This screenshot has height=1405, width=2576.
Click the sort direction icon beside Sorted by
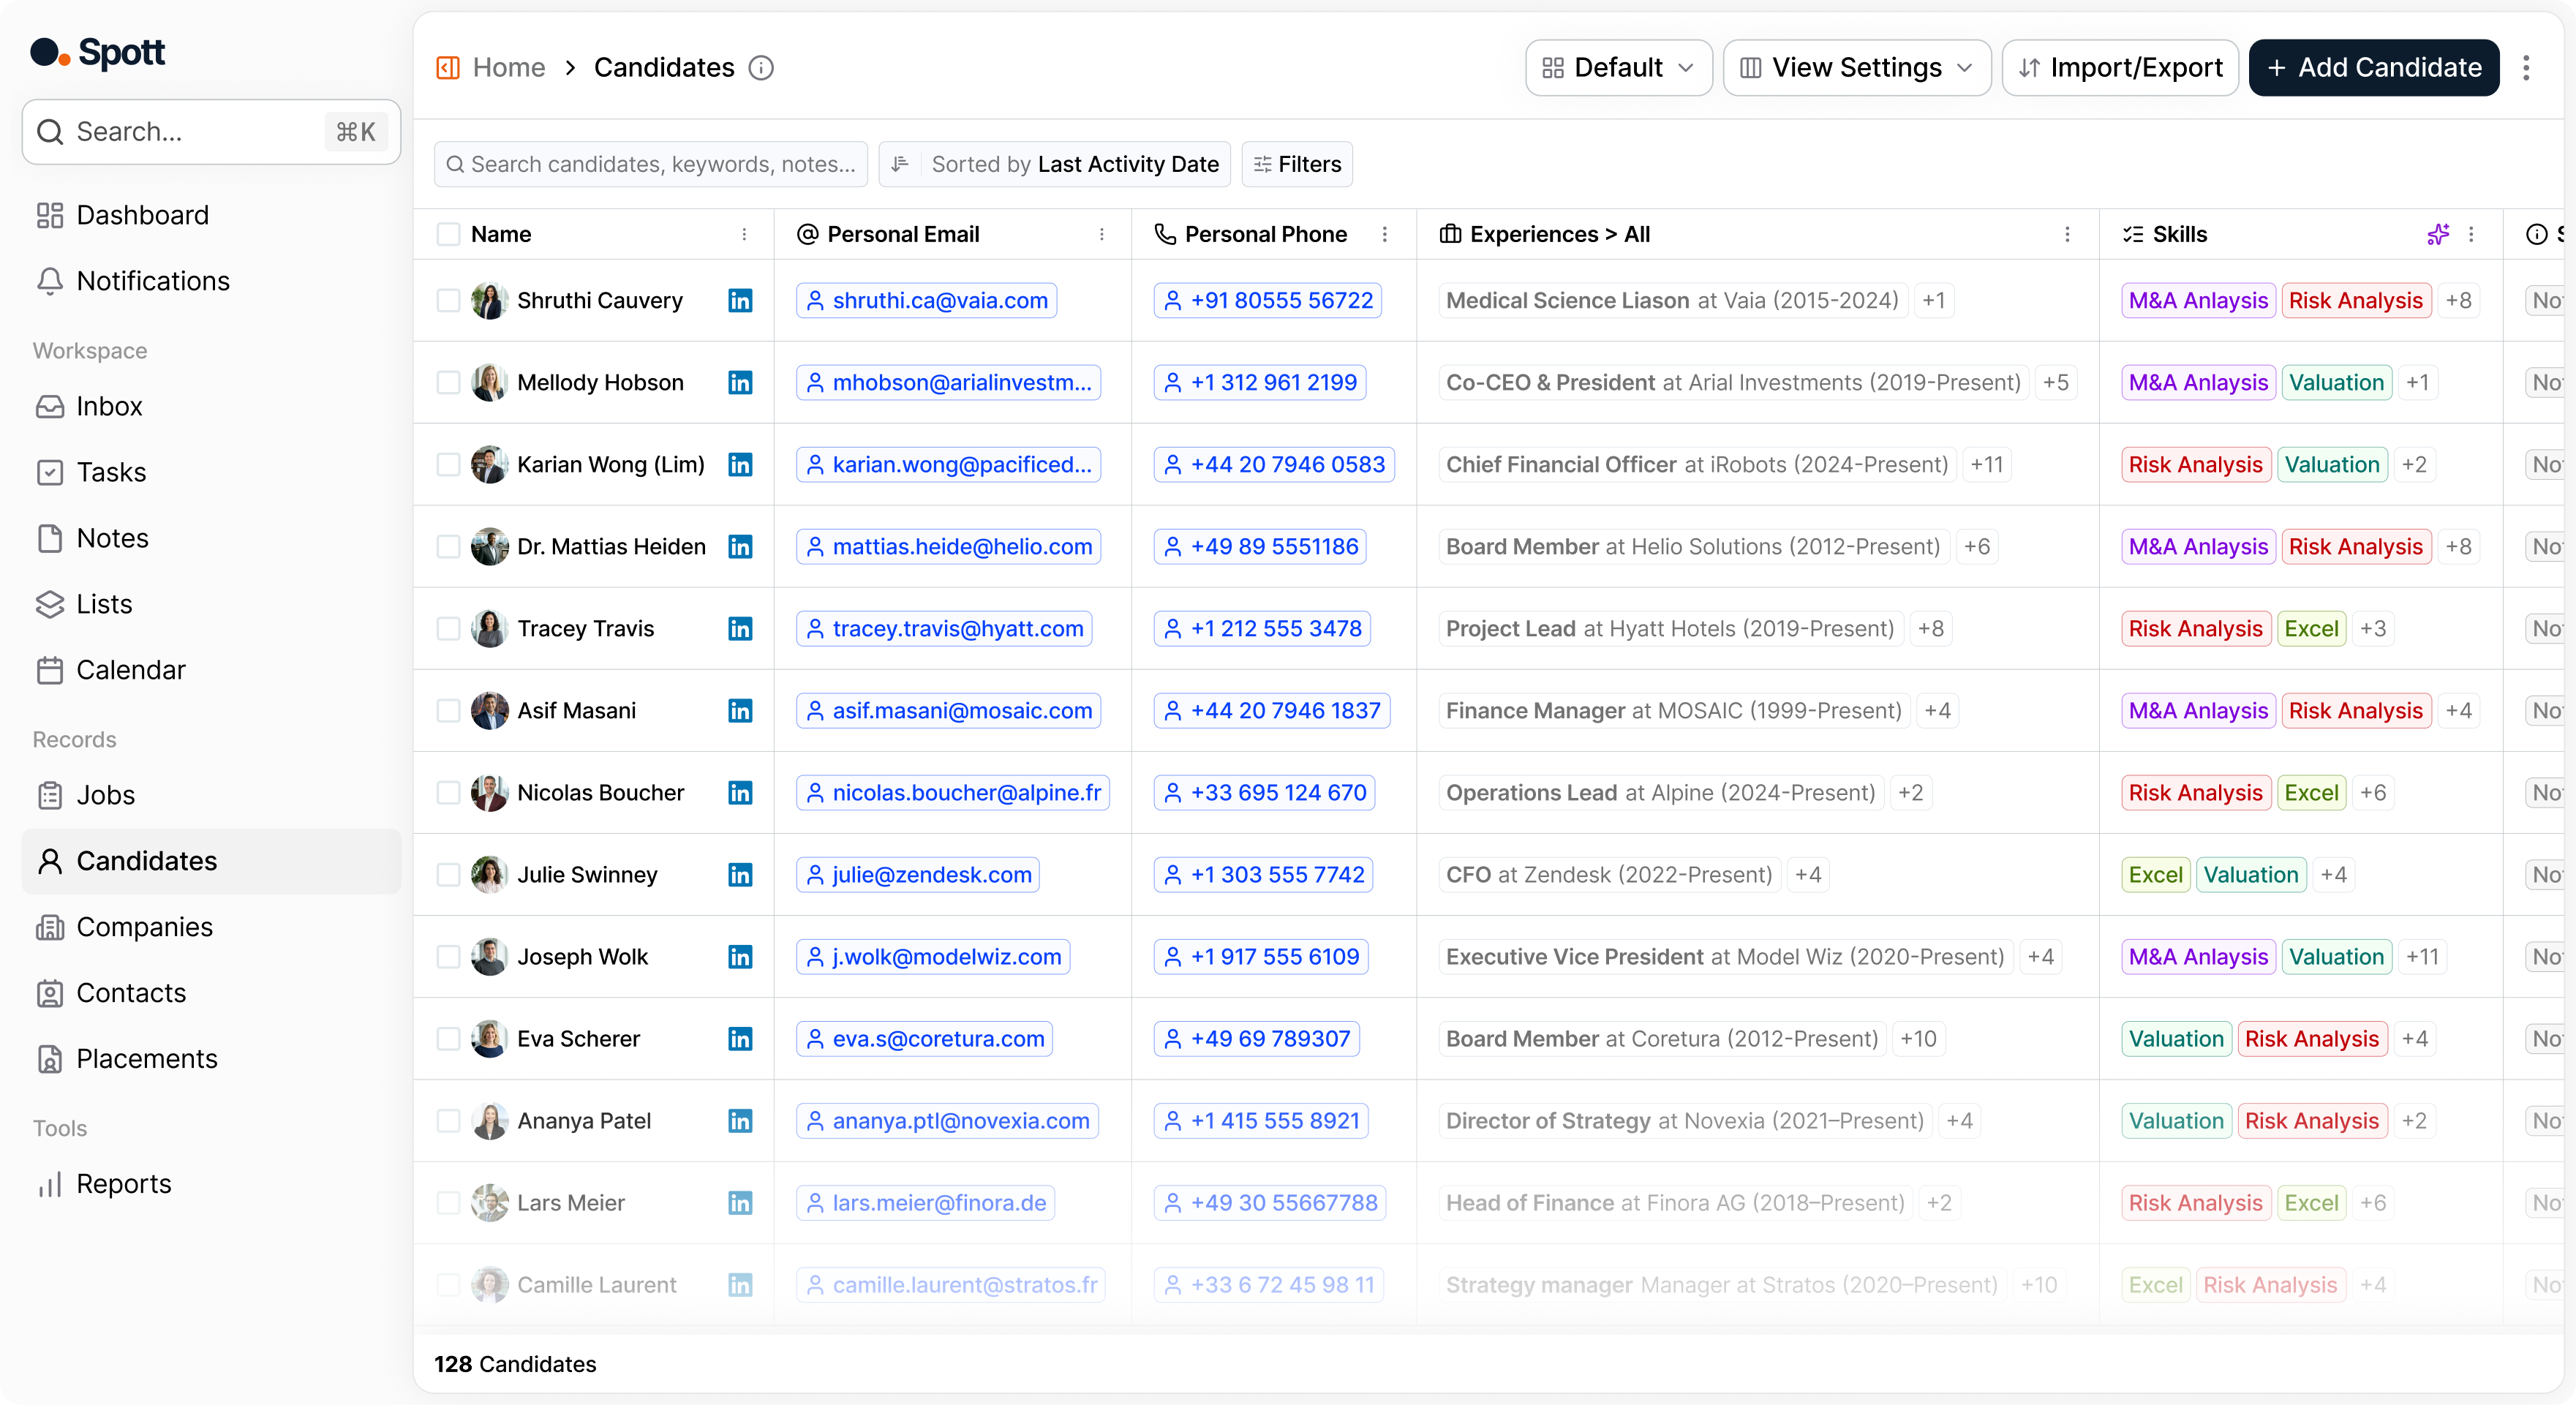[x=900, y=164]
